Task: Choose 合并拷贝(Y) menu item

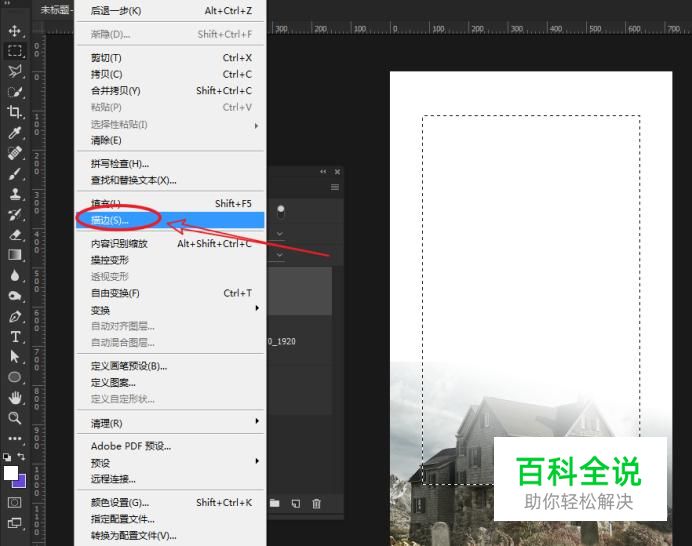Action: click(x=171, y=90)
